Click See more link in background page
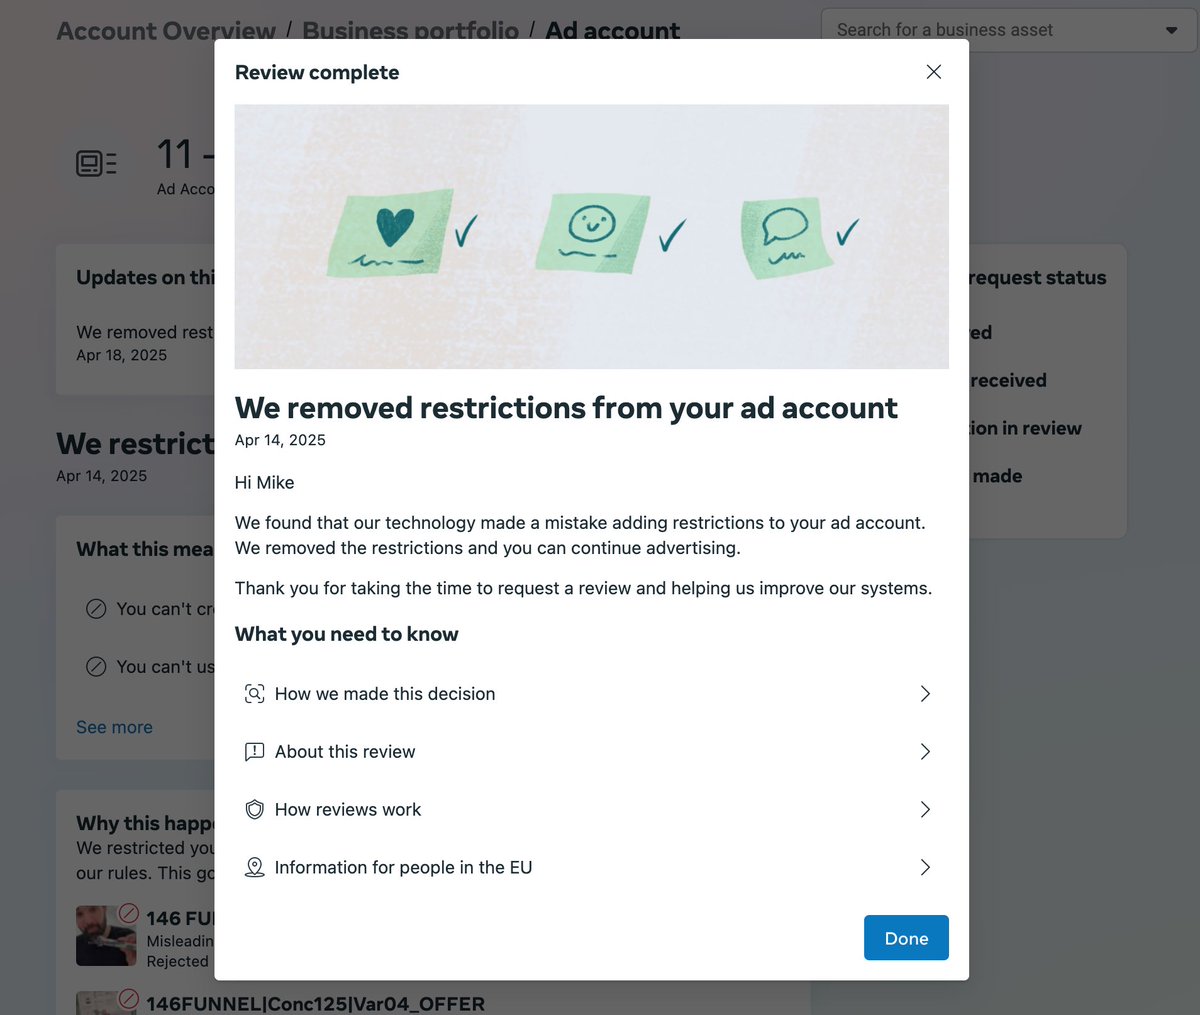 114,727
